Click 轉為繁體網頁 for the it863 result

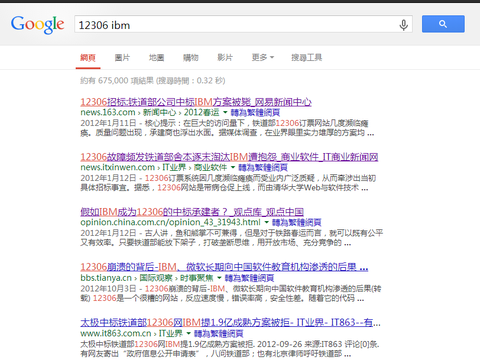[x=219, y=333]
